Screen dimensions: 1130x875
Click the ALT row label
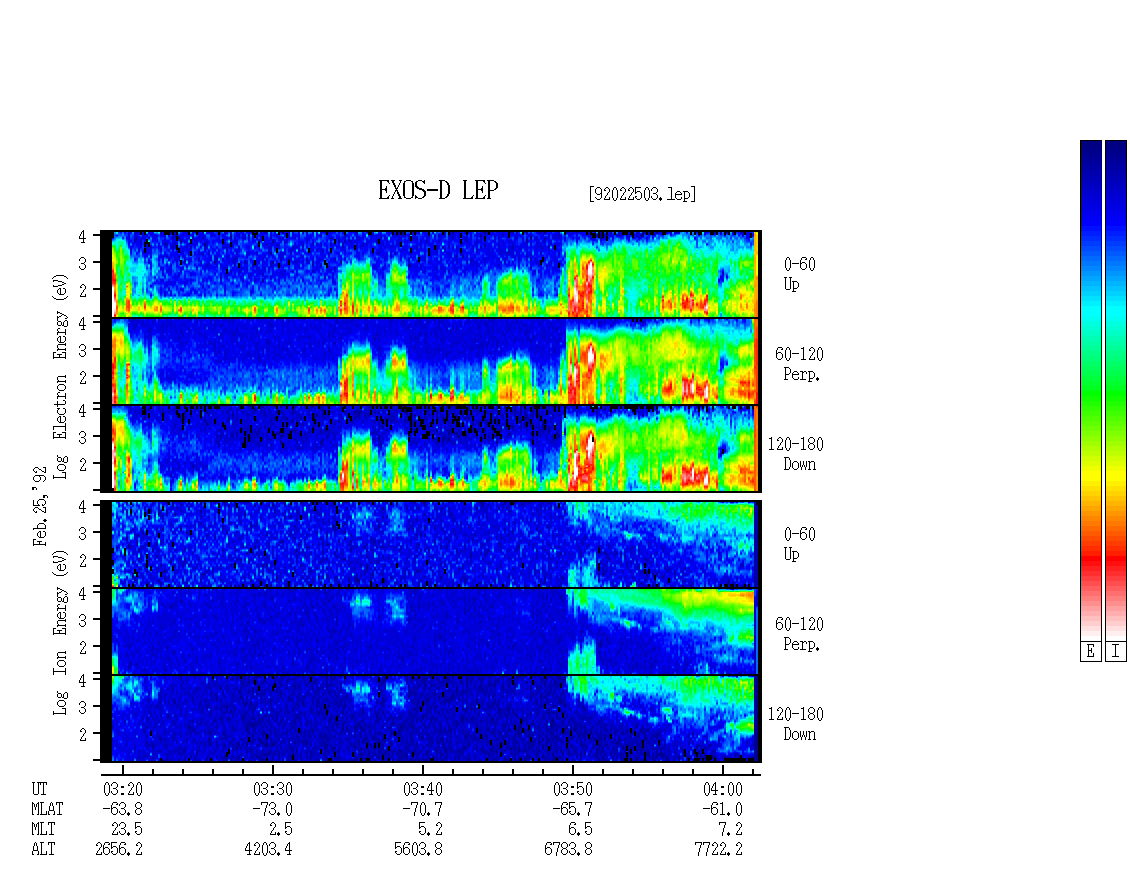pos(43,850)
